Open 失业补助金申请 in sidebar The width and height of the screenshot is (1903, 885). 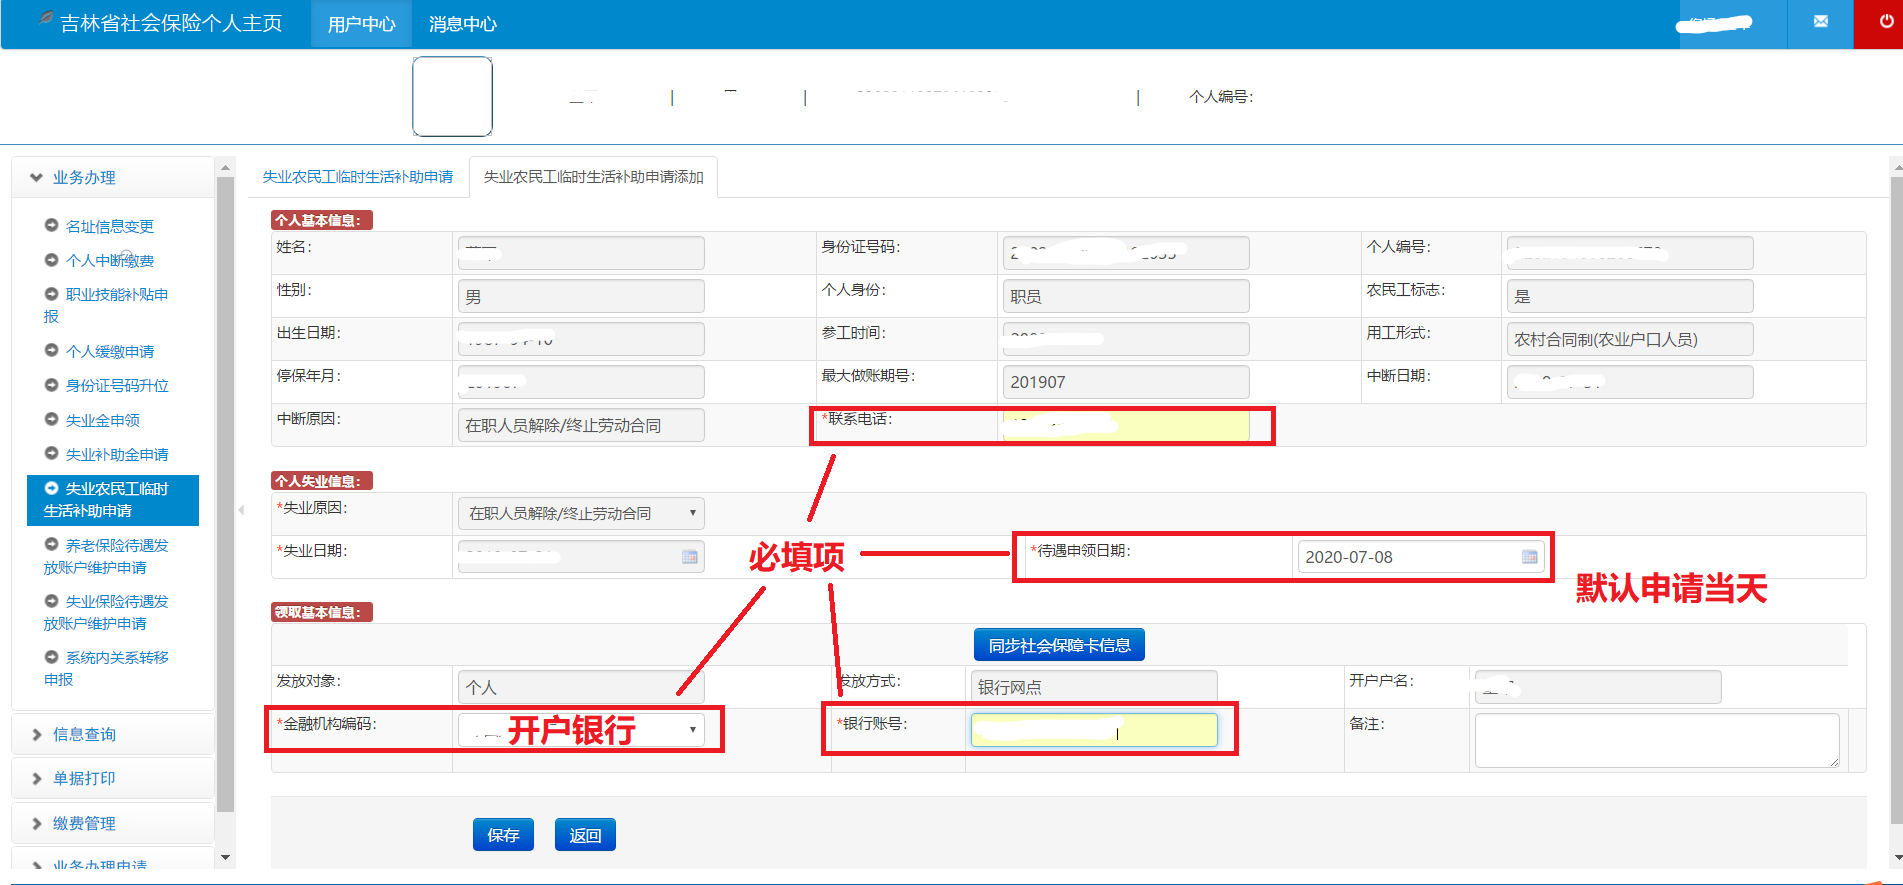(116, 454)
